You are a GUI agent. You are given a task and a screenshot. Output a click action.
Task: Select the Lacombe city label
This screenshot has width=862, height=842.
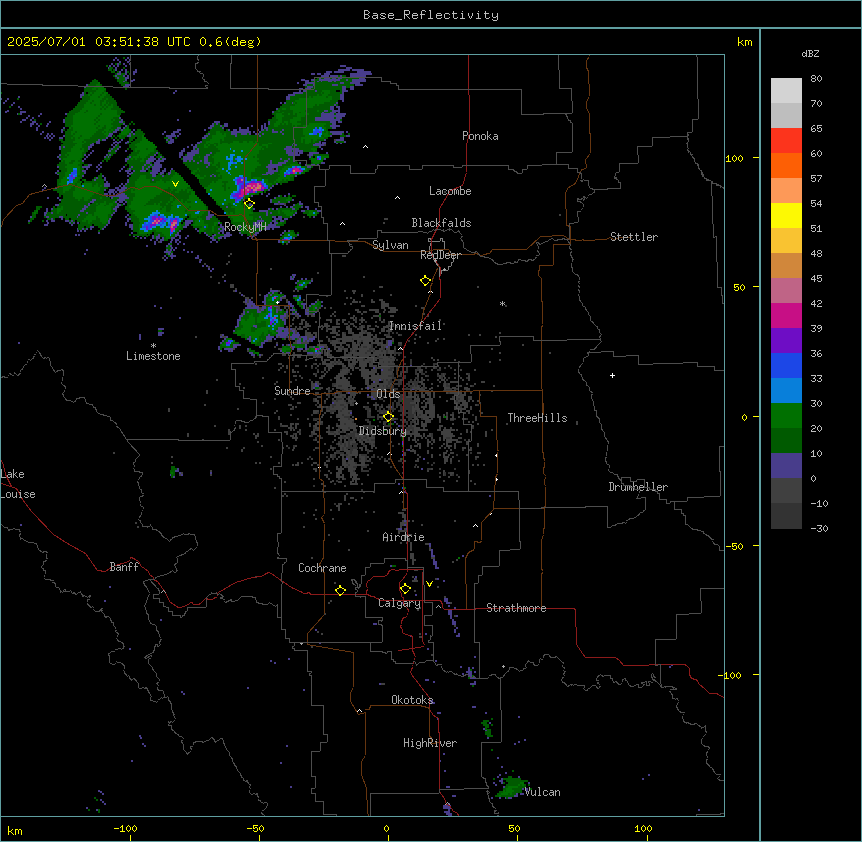click(450, 191)
